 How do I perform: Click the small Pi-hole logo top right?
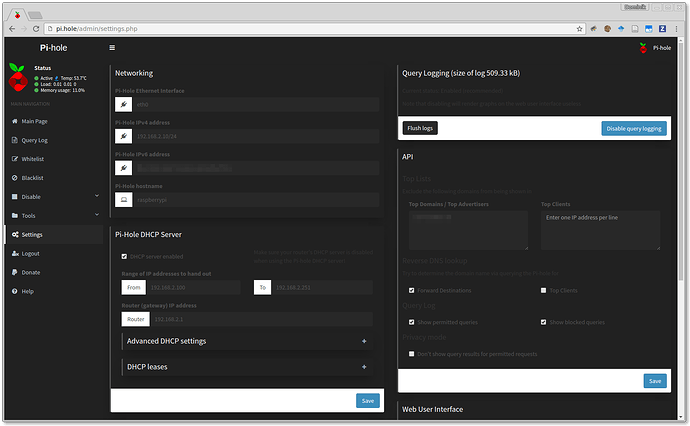pos(643,48)
